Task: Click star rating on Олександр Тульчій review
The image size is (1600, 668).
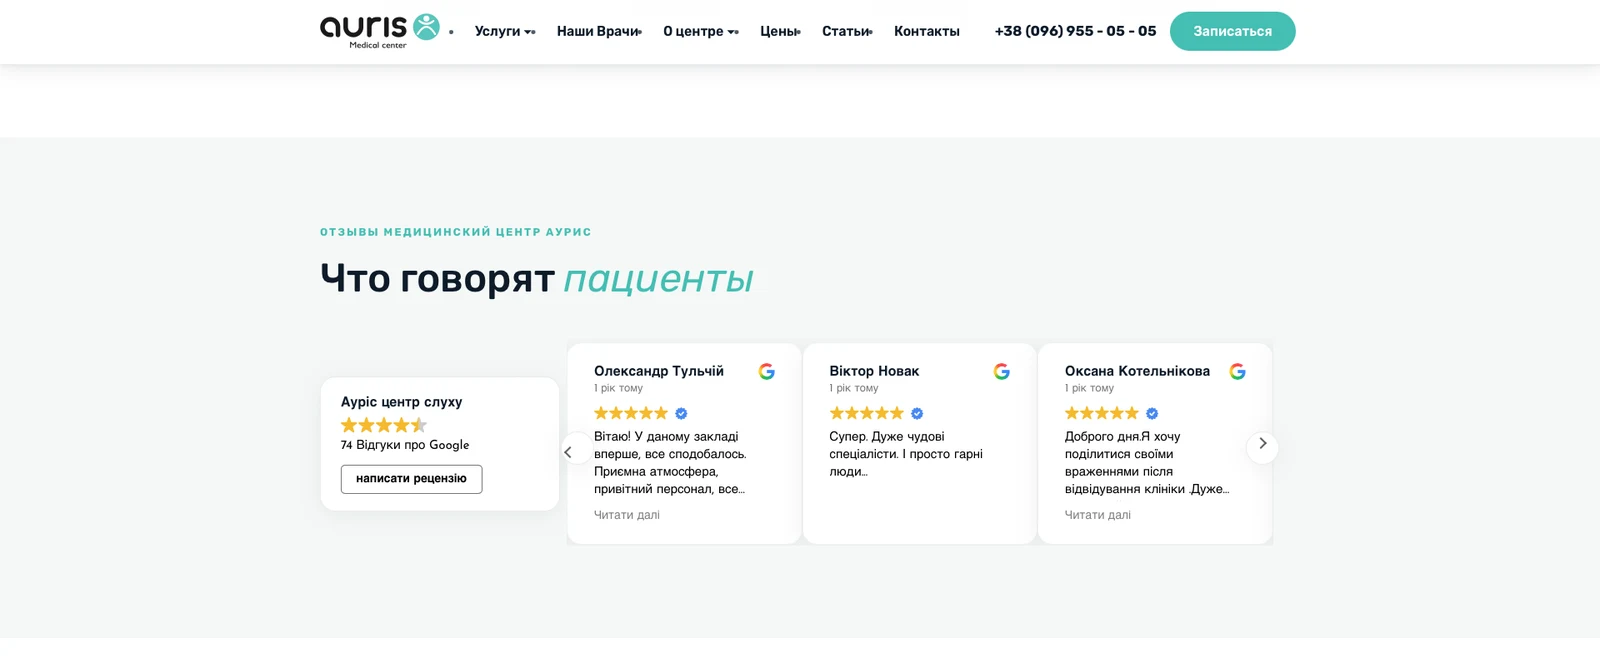Action: coord(631,413)
